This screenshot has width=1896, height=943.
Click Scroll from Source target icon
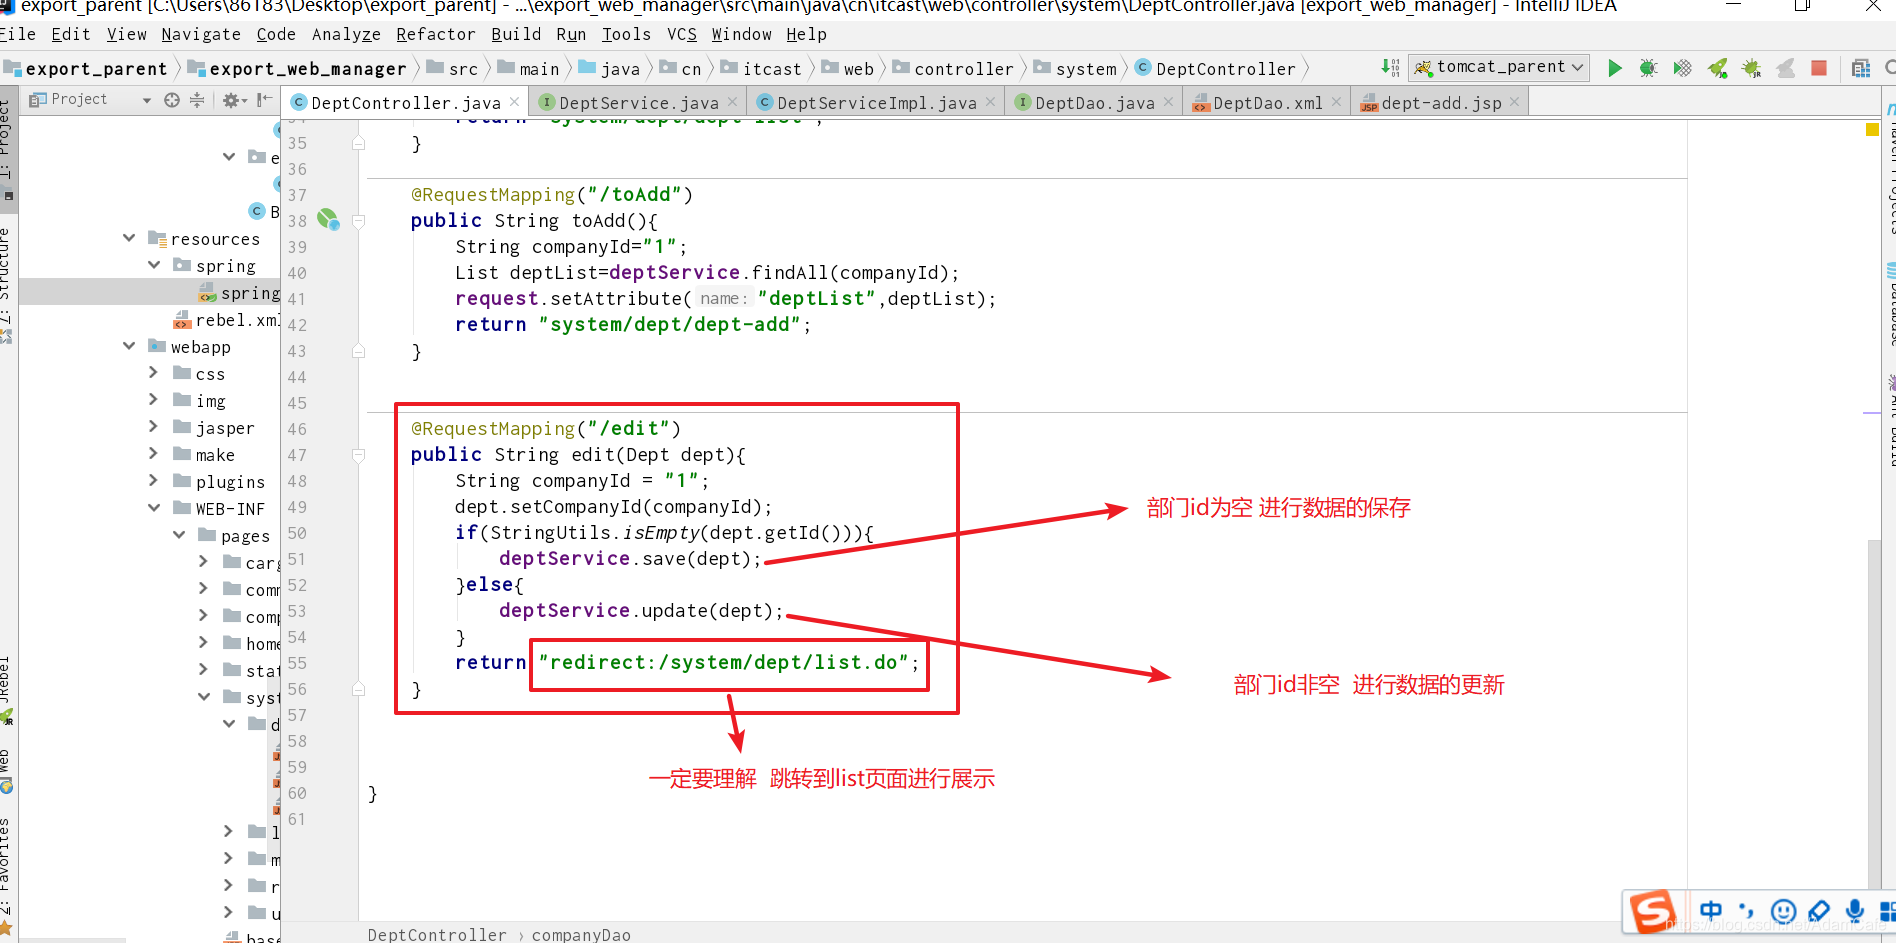(x=172, y=100)
